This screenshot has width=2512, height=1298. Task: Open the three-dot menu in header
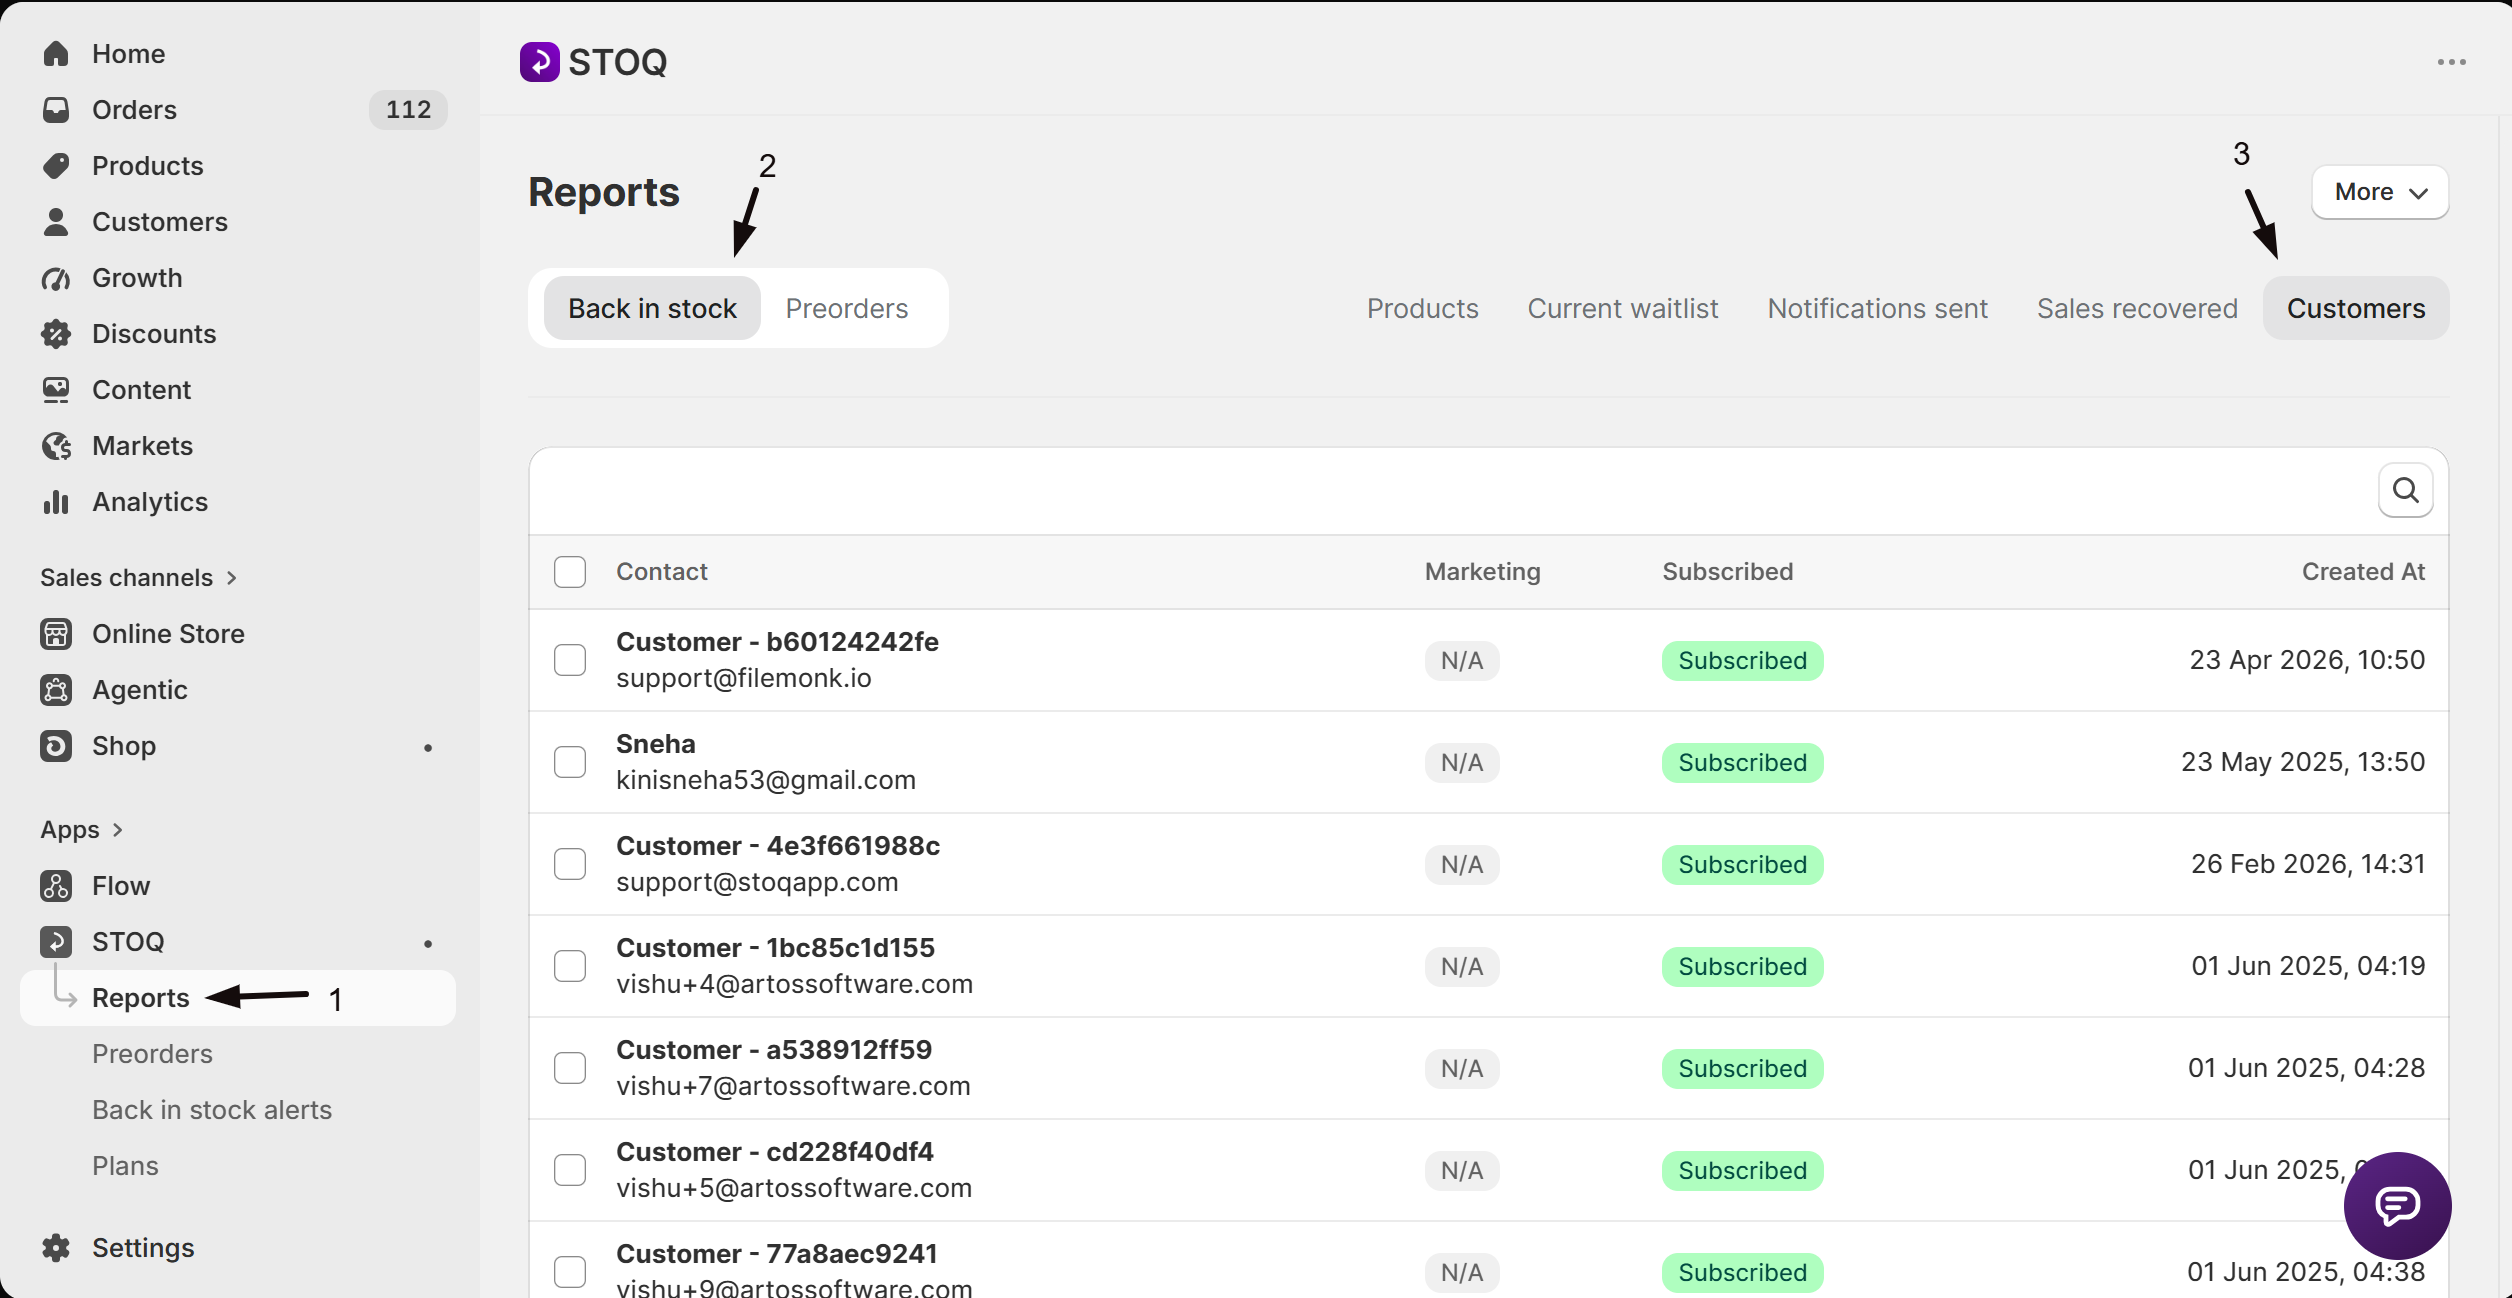click(x=2451, y=62)
